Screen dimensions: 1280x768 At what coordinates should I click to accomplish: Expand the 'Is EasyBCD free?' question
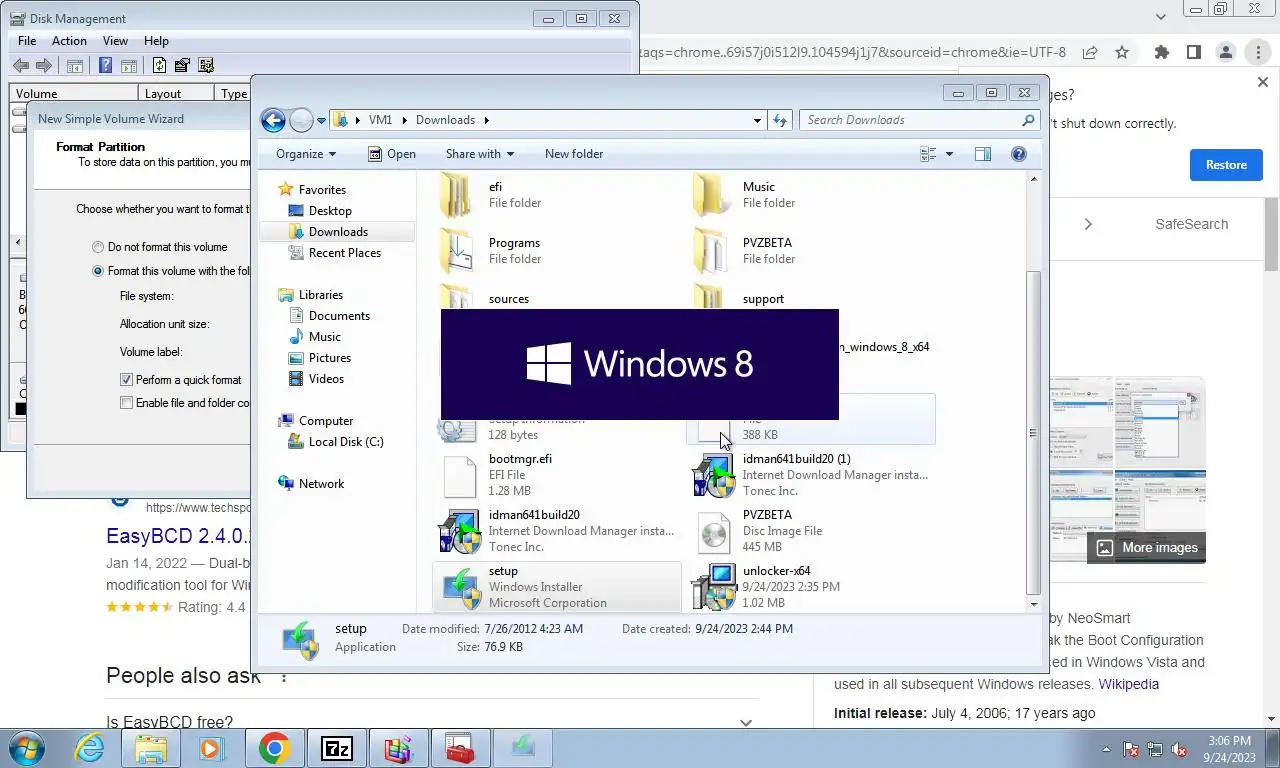746,722
